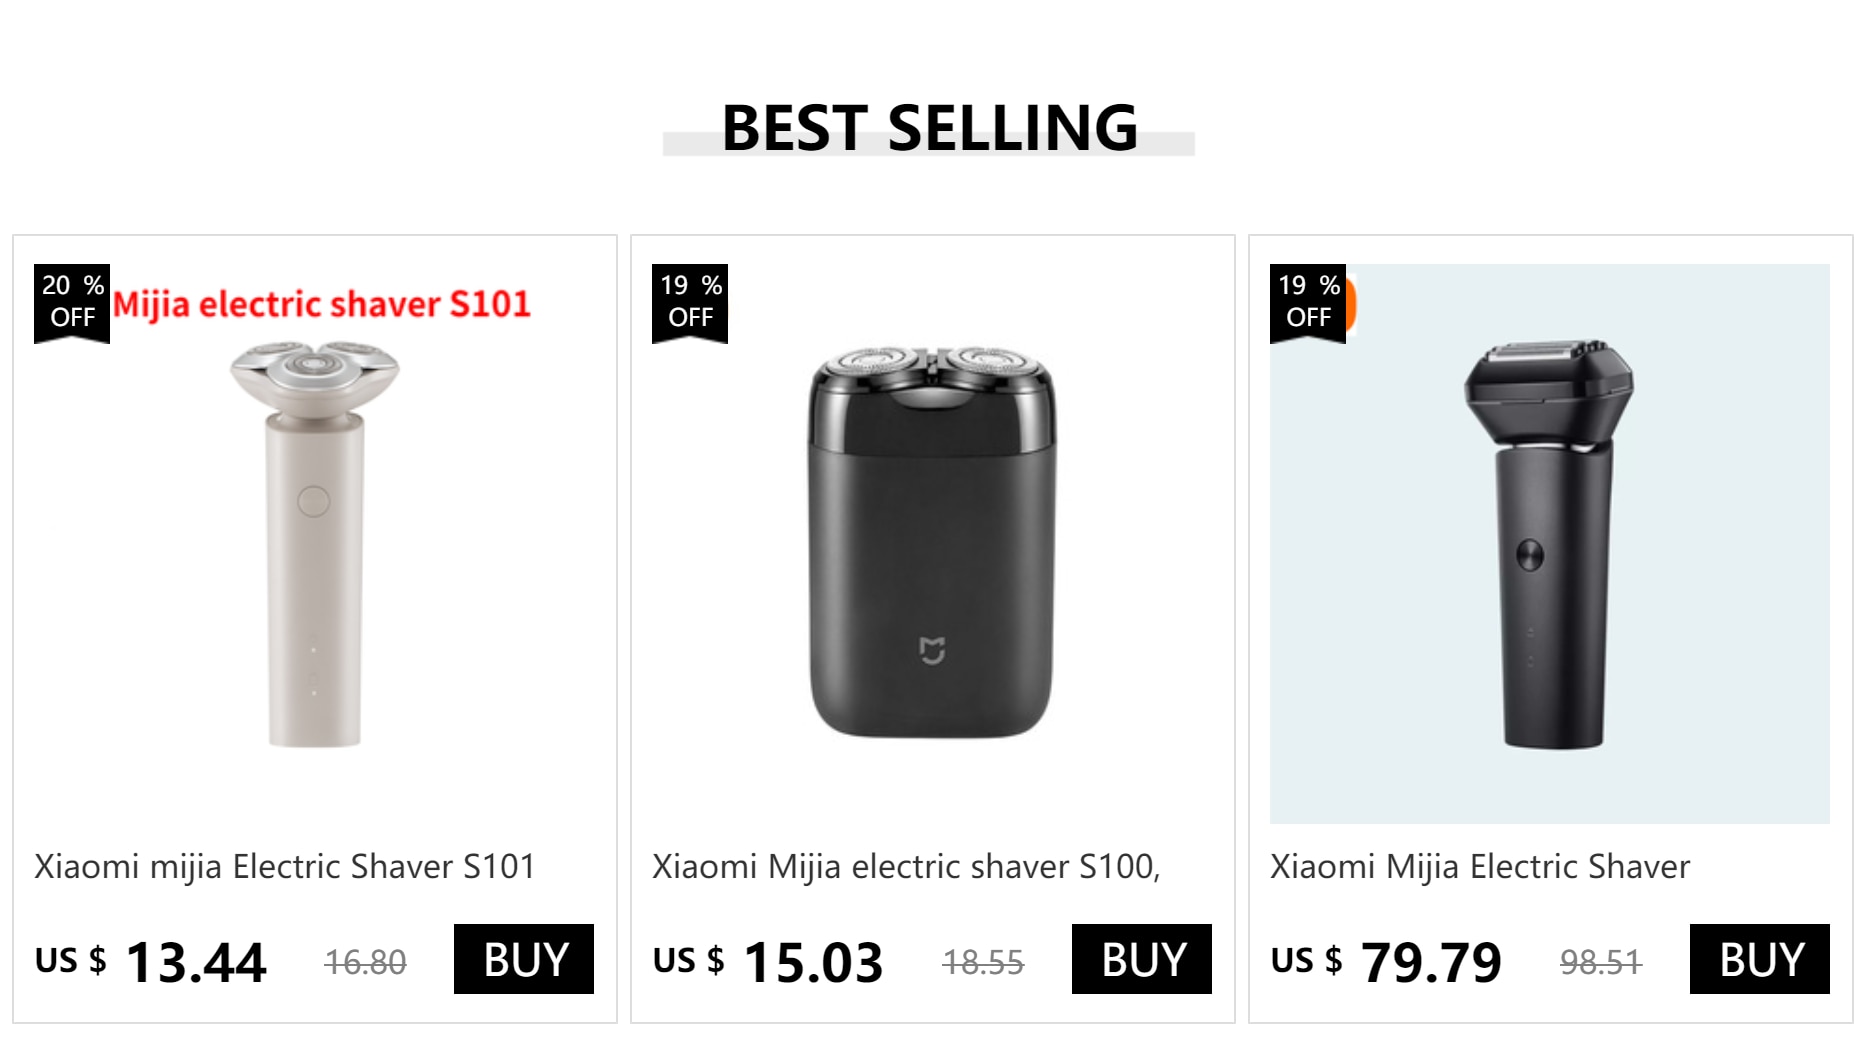The height and width of the screenshot is (1050, 1864).
Task: Click the red 'Mijia electric shaver S101' caption
Action: (x=321, y=304)
